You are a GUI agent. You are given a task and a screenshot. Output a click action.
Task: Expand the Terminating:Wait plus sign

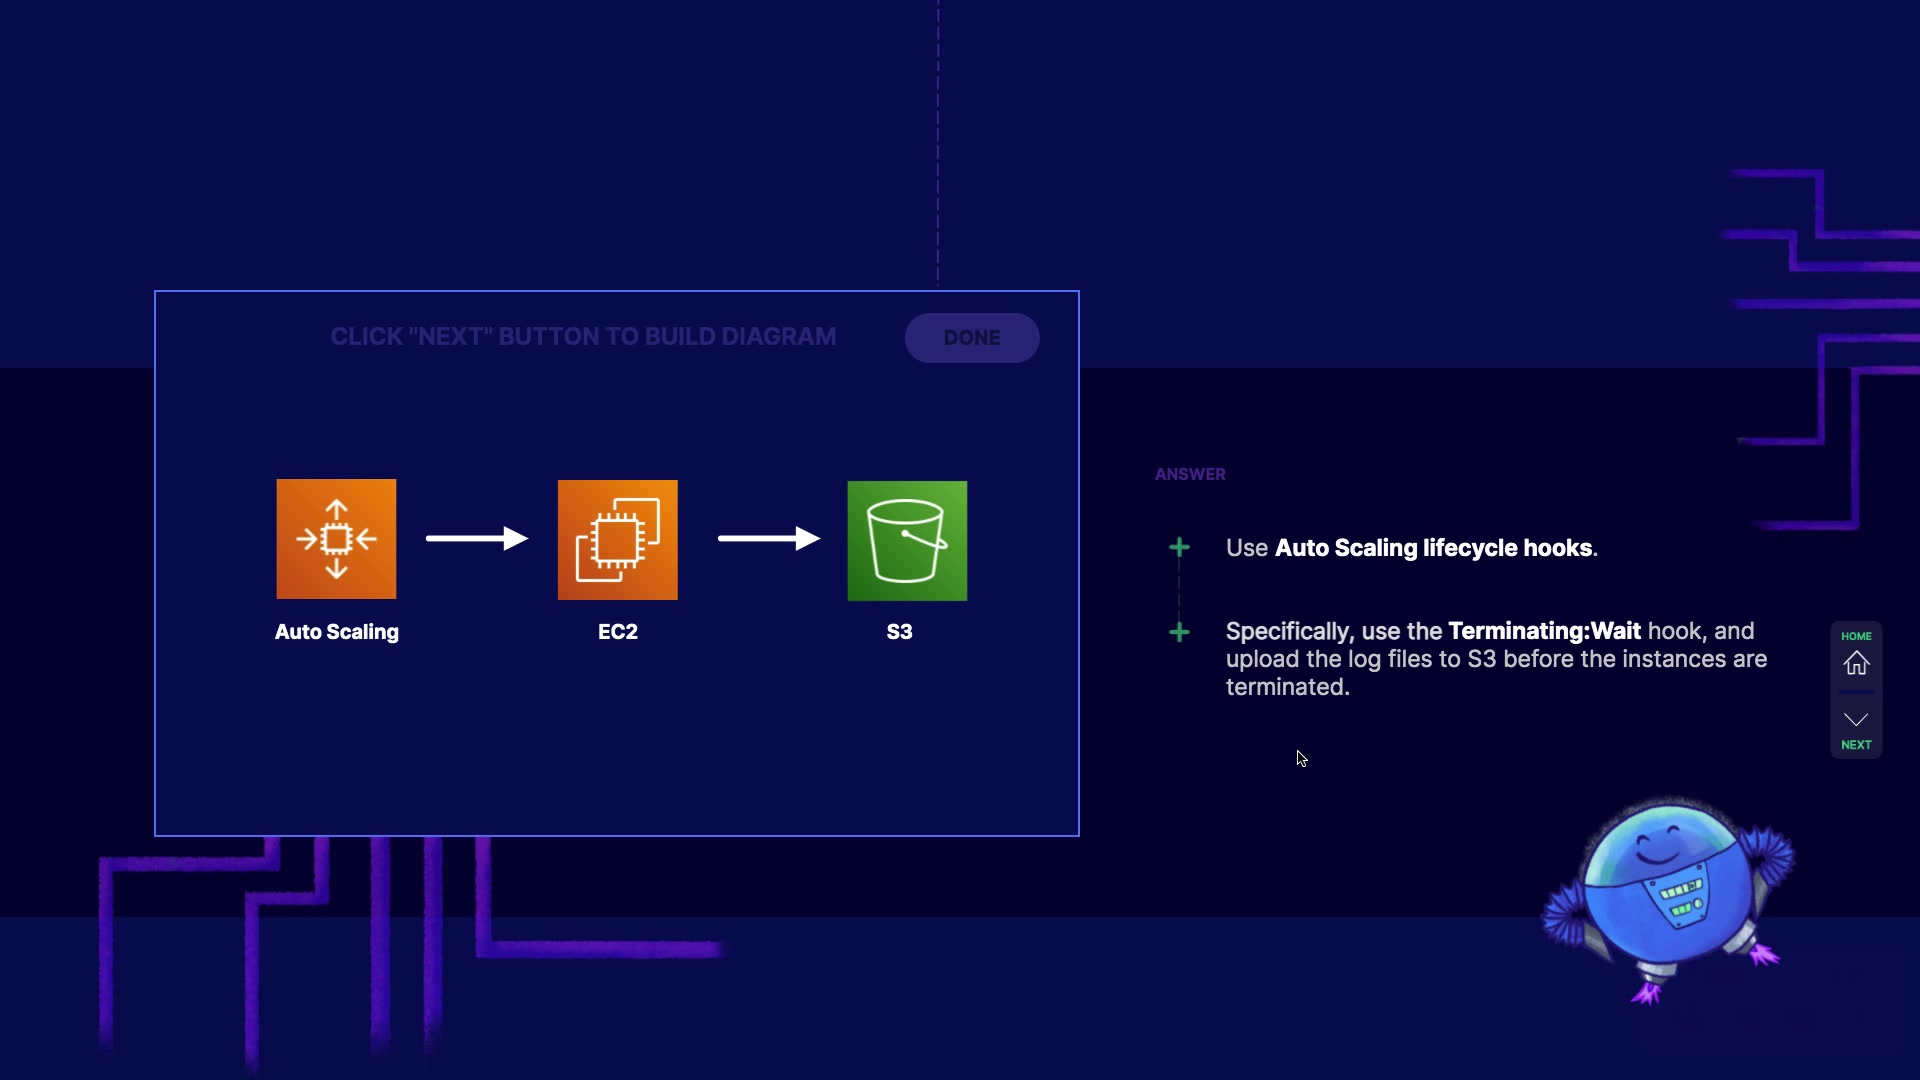coord(1179,632)
